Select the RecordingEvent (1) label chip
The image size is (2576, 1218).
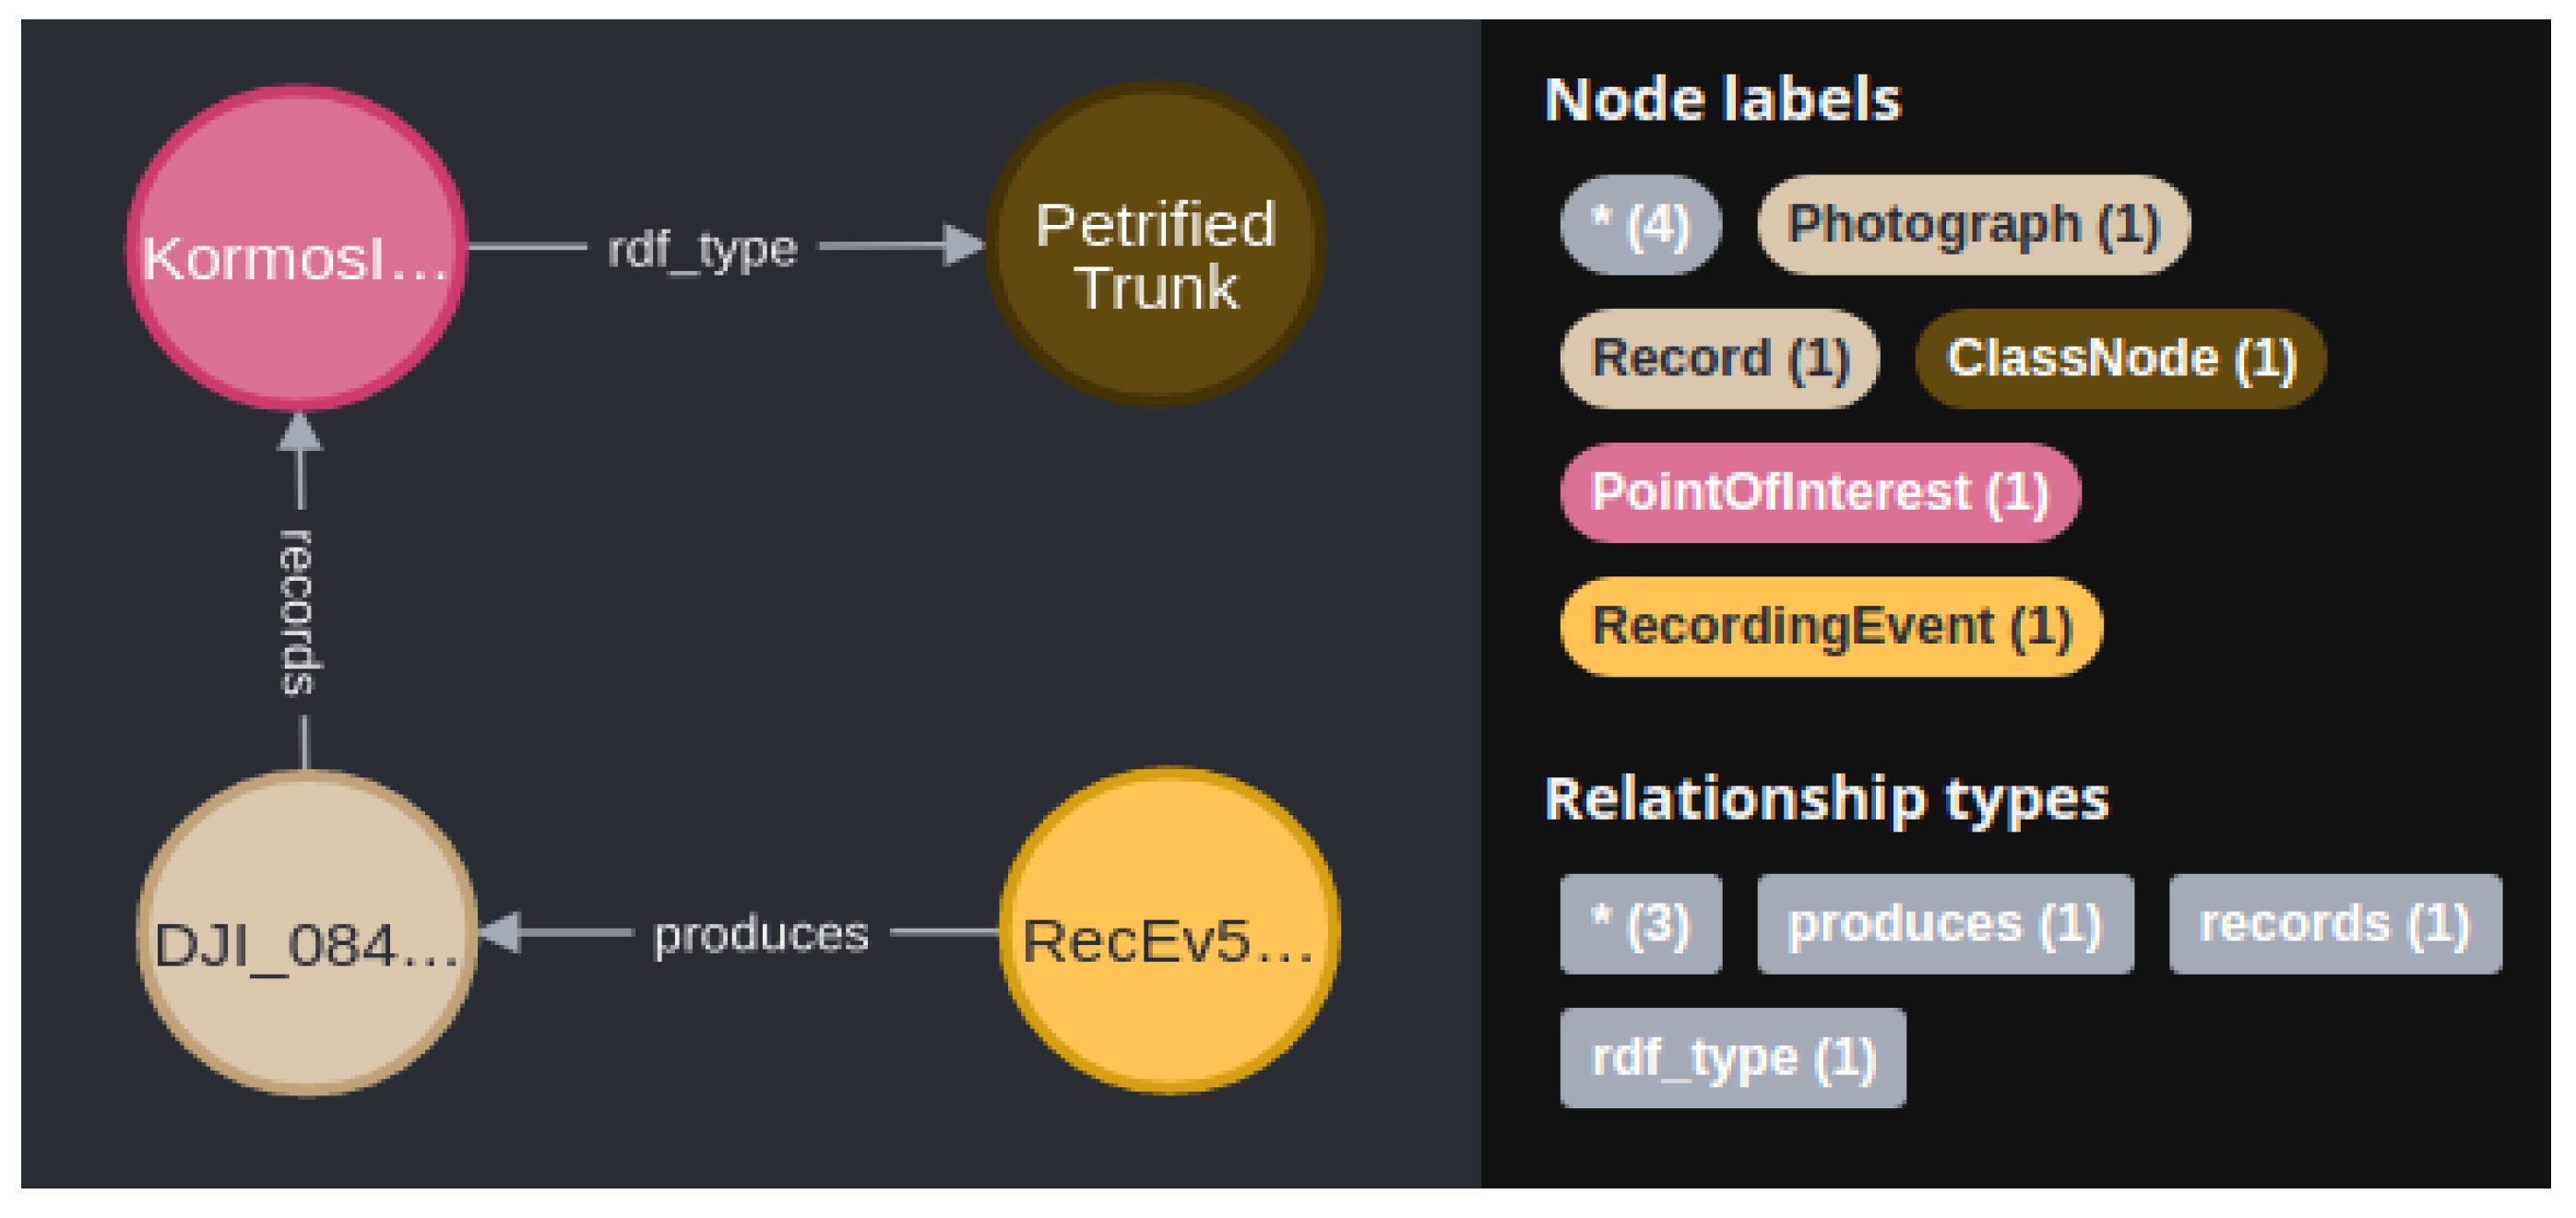click(1830, 627)
